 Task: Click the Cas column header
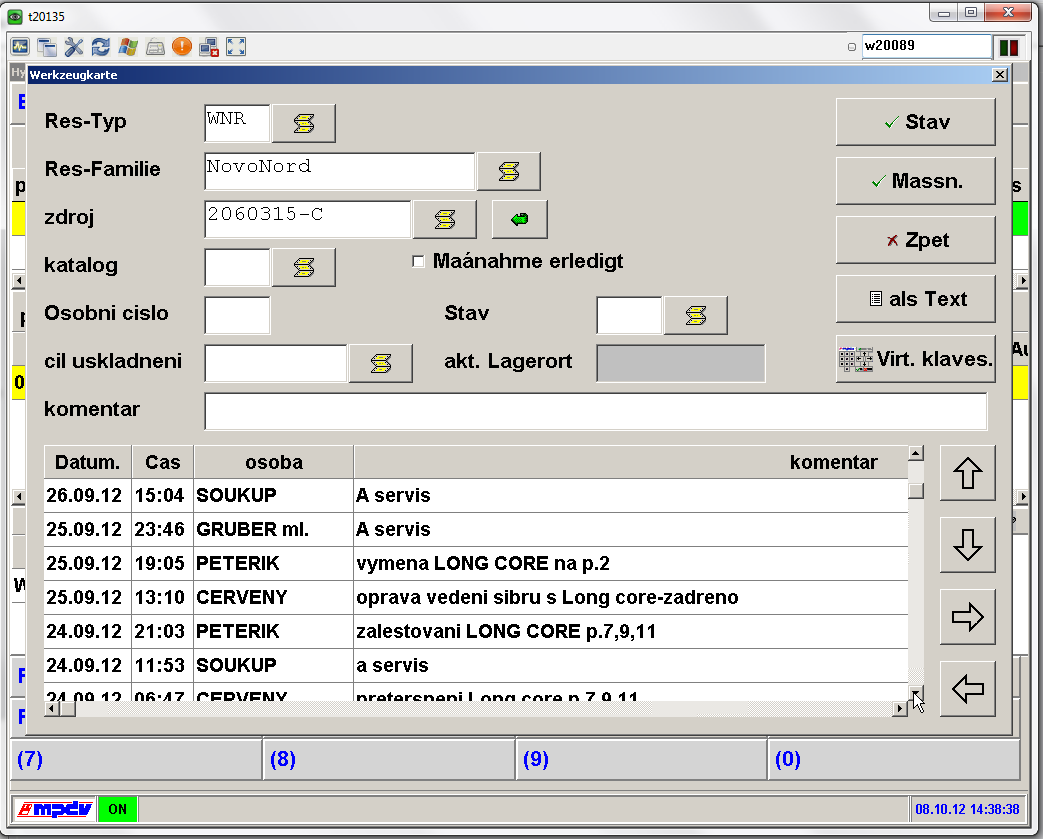pyautogui.click(x=163, y=462)
